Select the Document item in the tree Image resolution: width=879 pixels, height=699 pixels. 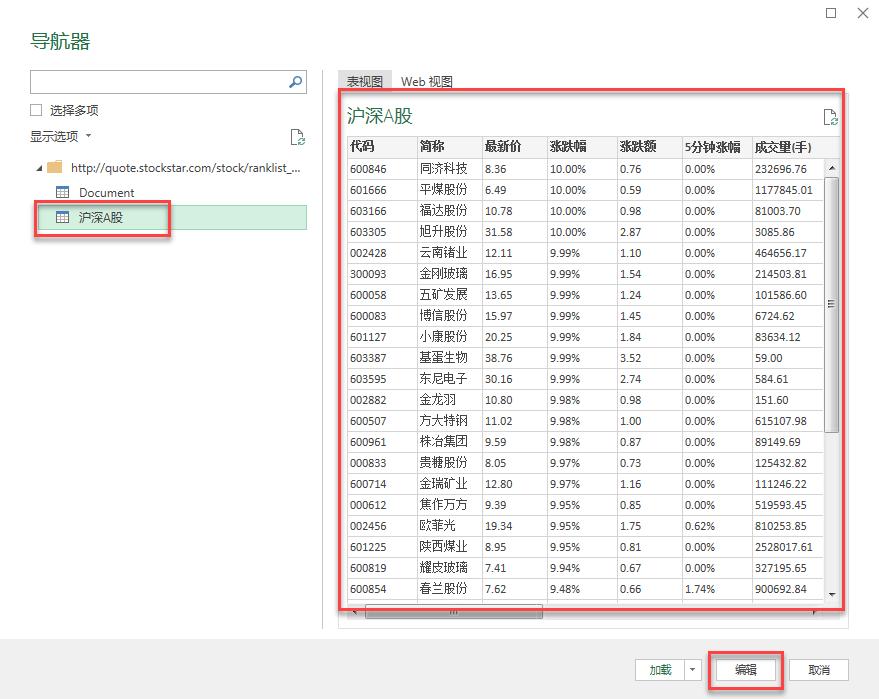108,192
